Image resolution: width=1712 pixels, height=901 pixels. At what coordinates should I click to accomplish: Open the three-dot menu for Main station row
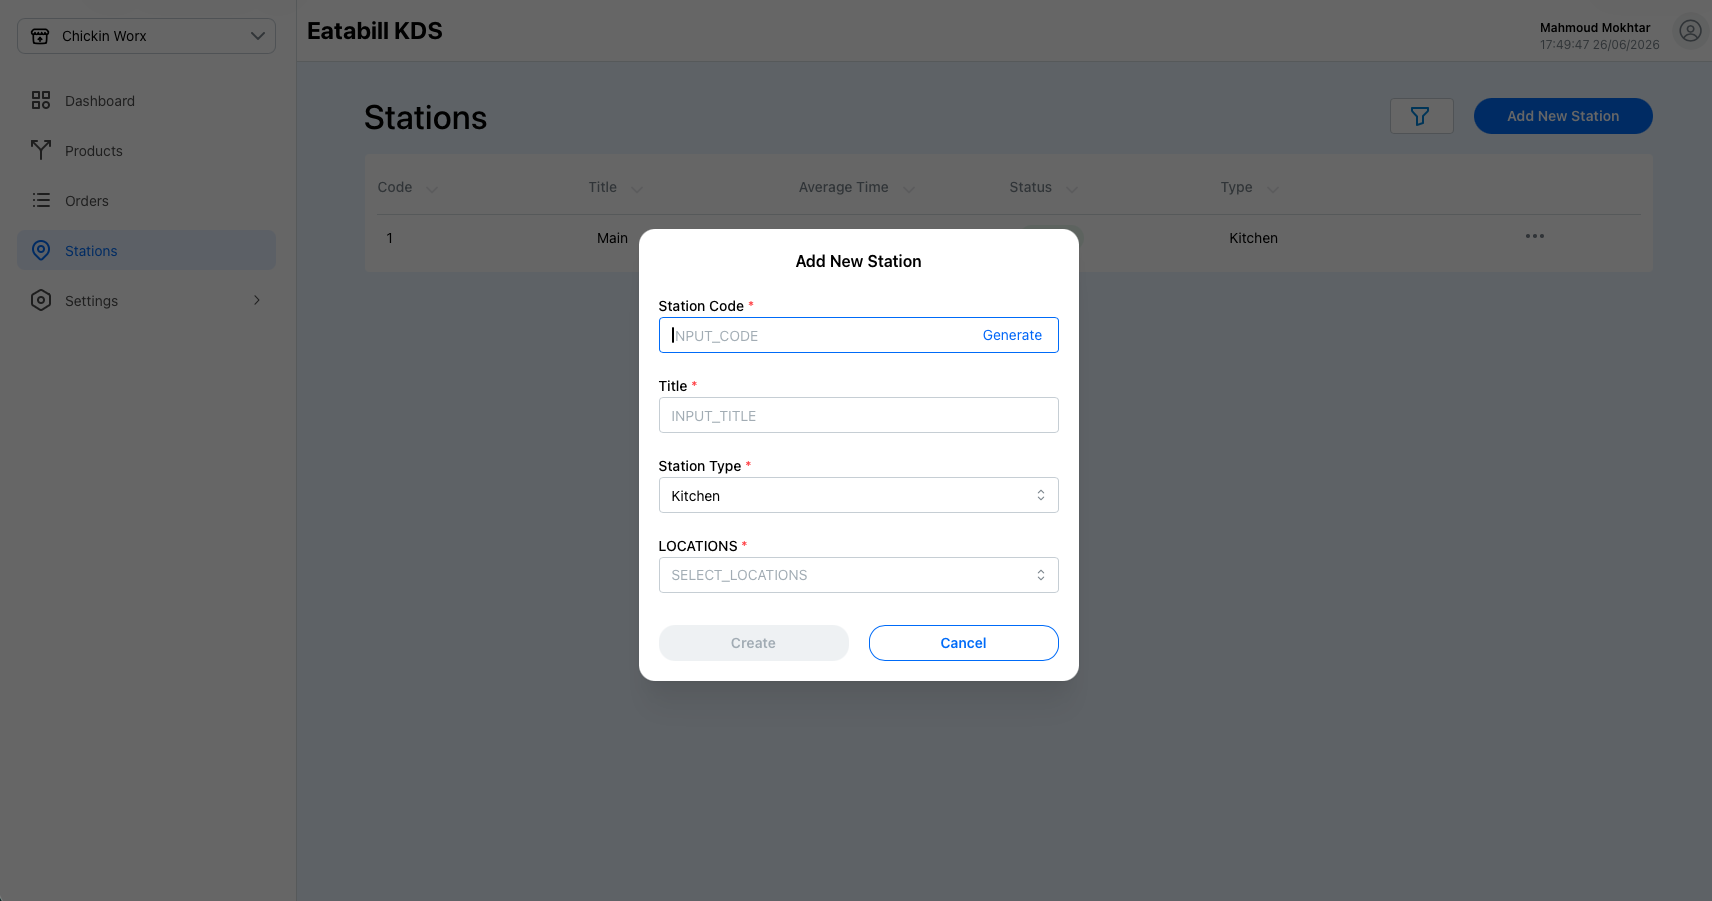pyautogui.click(x=1535, y=236)
